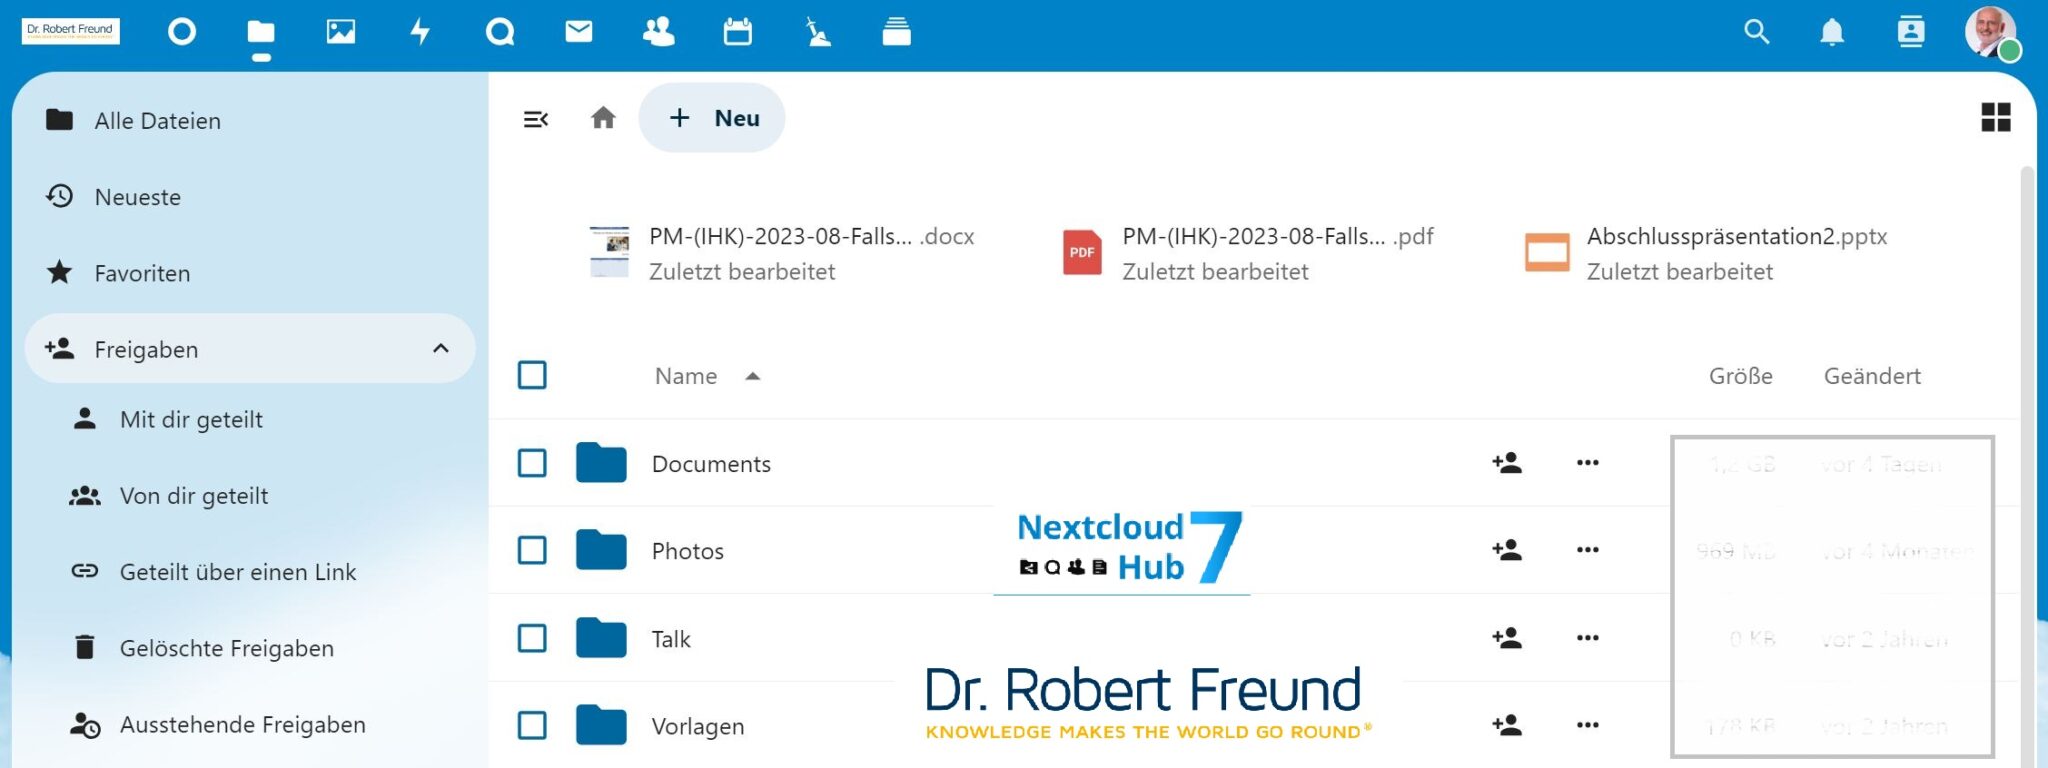The height and width of the screenshot is (768, 2048).
Task: Open the Contacts people icon
Action: [x=658, y=32]
